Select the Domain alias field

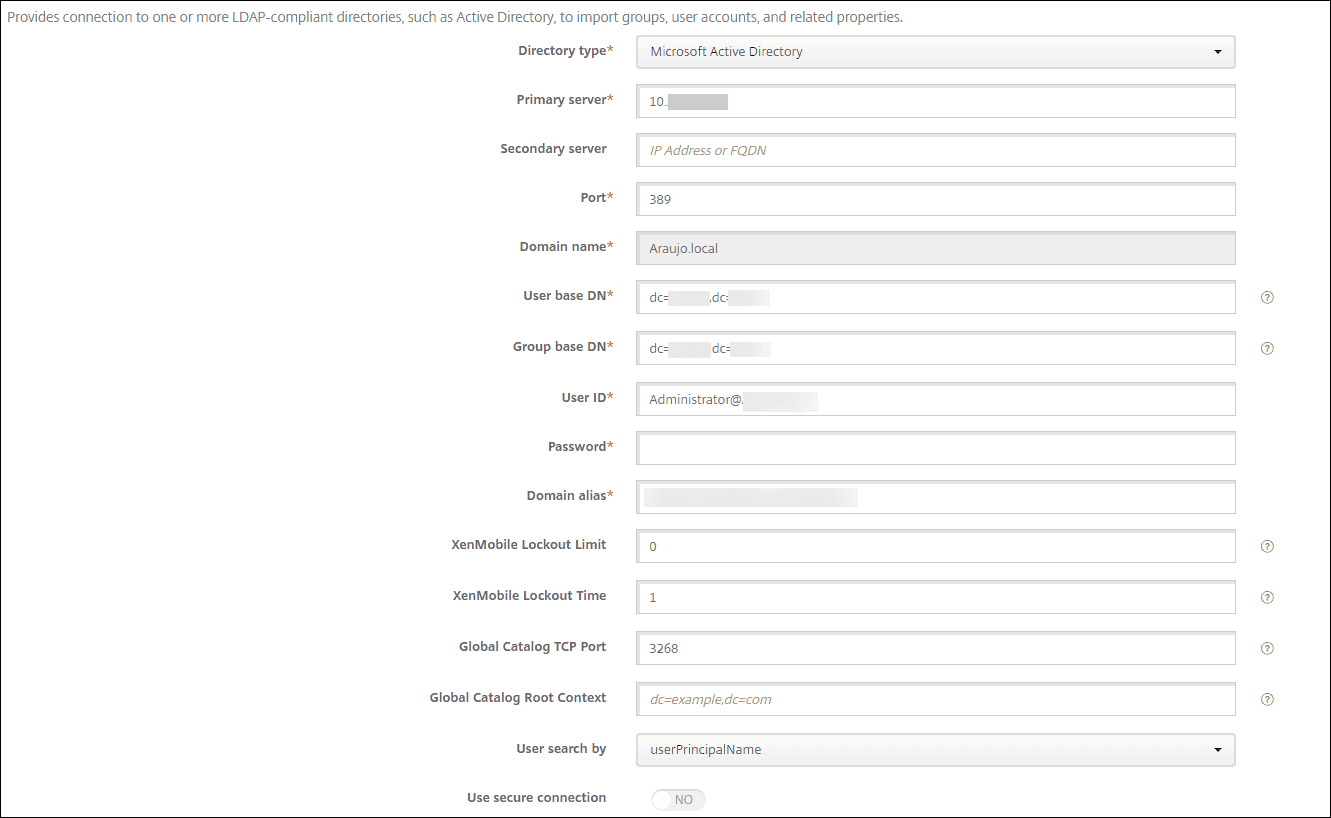pos(935,497)
